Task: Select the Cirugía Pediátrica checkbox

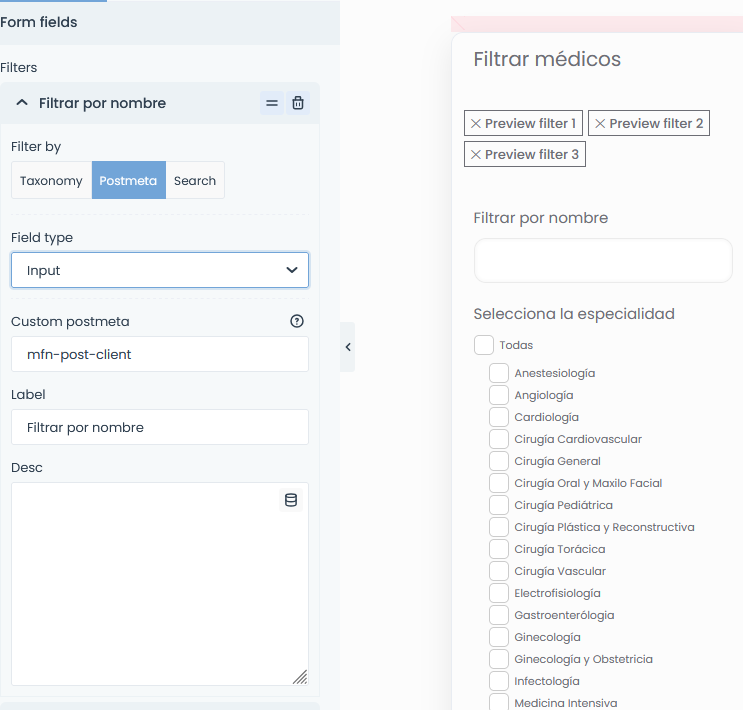Action: pos(499,505)
